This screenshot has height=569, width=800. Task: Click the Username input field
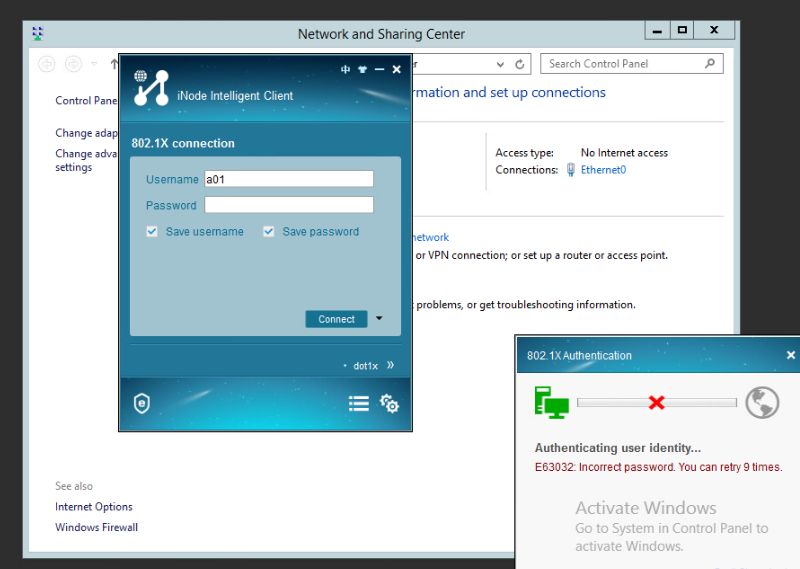[x=289, y=179]
